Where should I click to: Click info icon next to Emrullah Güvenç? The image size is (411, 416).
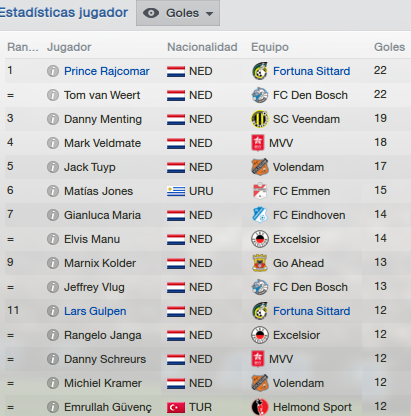pyautogui.click(x=53, y=407)
